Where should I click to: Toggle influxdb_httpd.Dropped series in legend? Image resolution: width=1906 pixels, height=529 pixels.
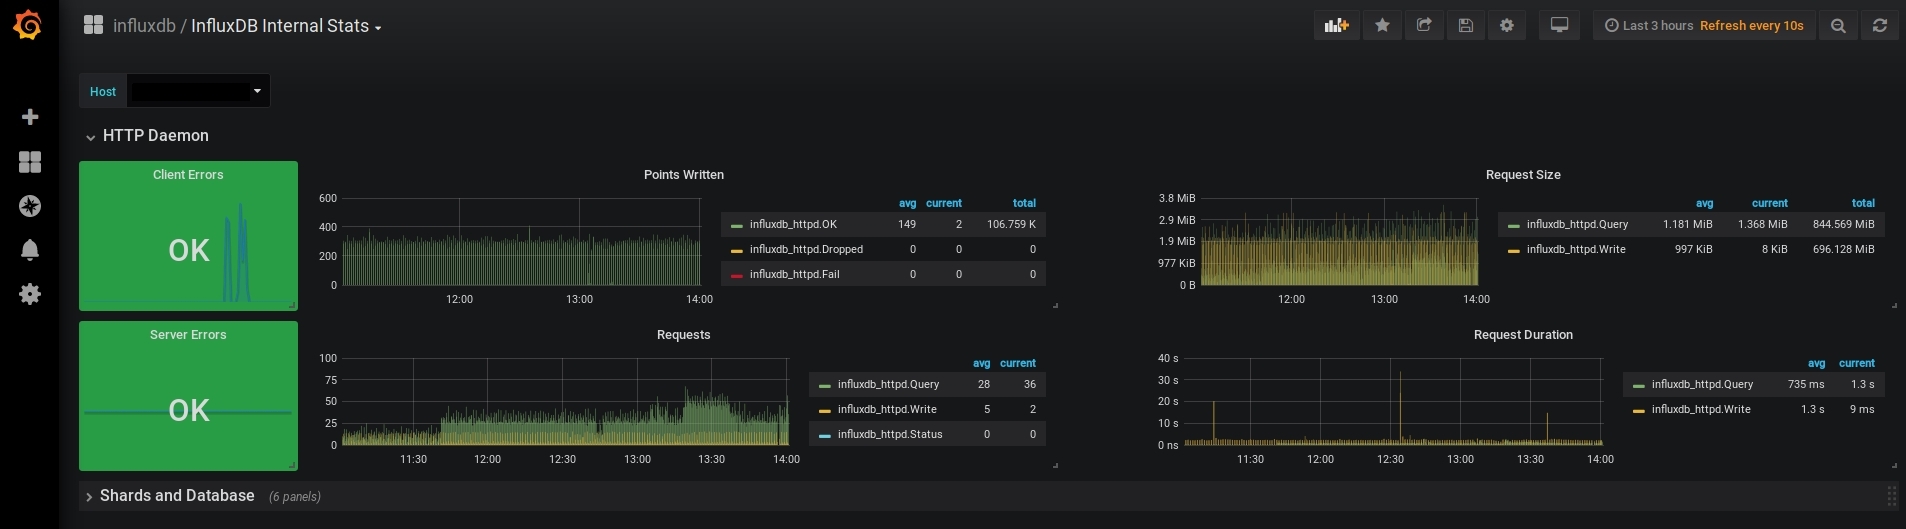click(806, 249)
